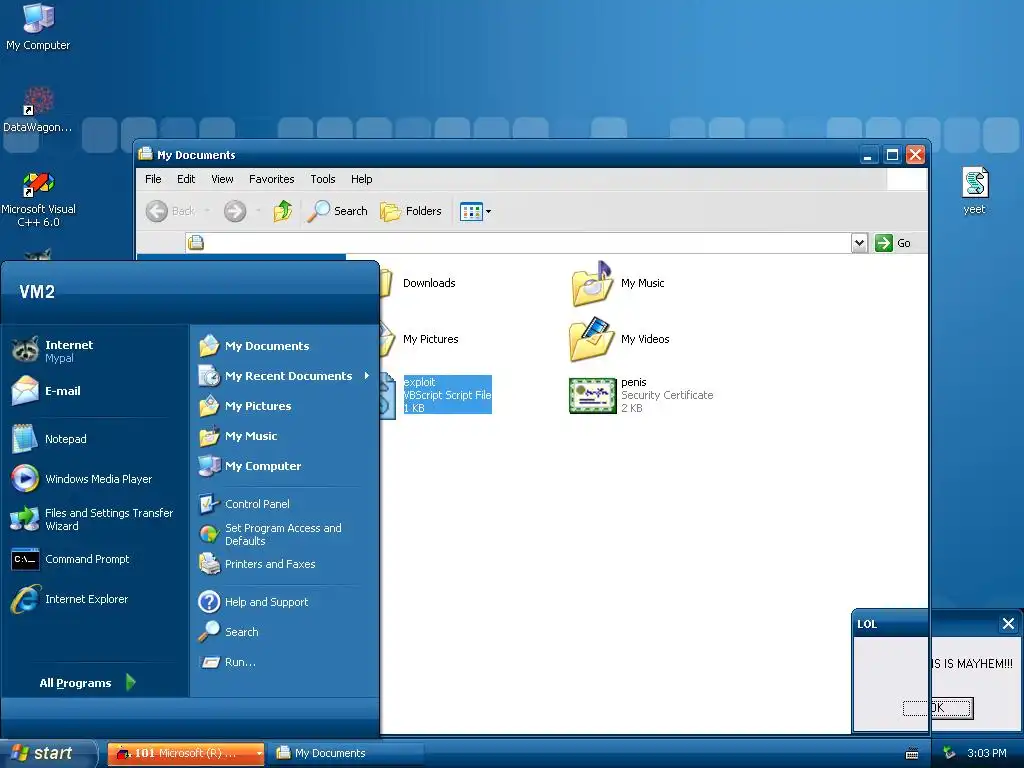The height and width of the screenshot is (768, 1024).
Task: Click the Start button
Action: click(x=46, y=753)
